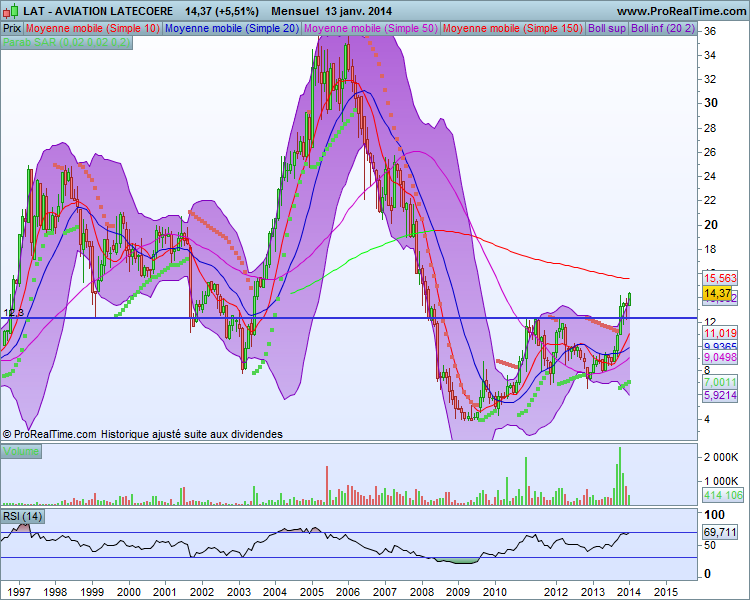
Task: Click the 50 level on RSI axis
Action: pyautogui.click(x=711, y=545)
